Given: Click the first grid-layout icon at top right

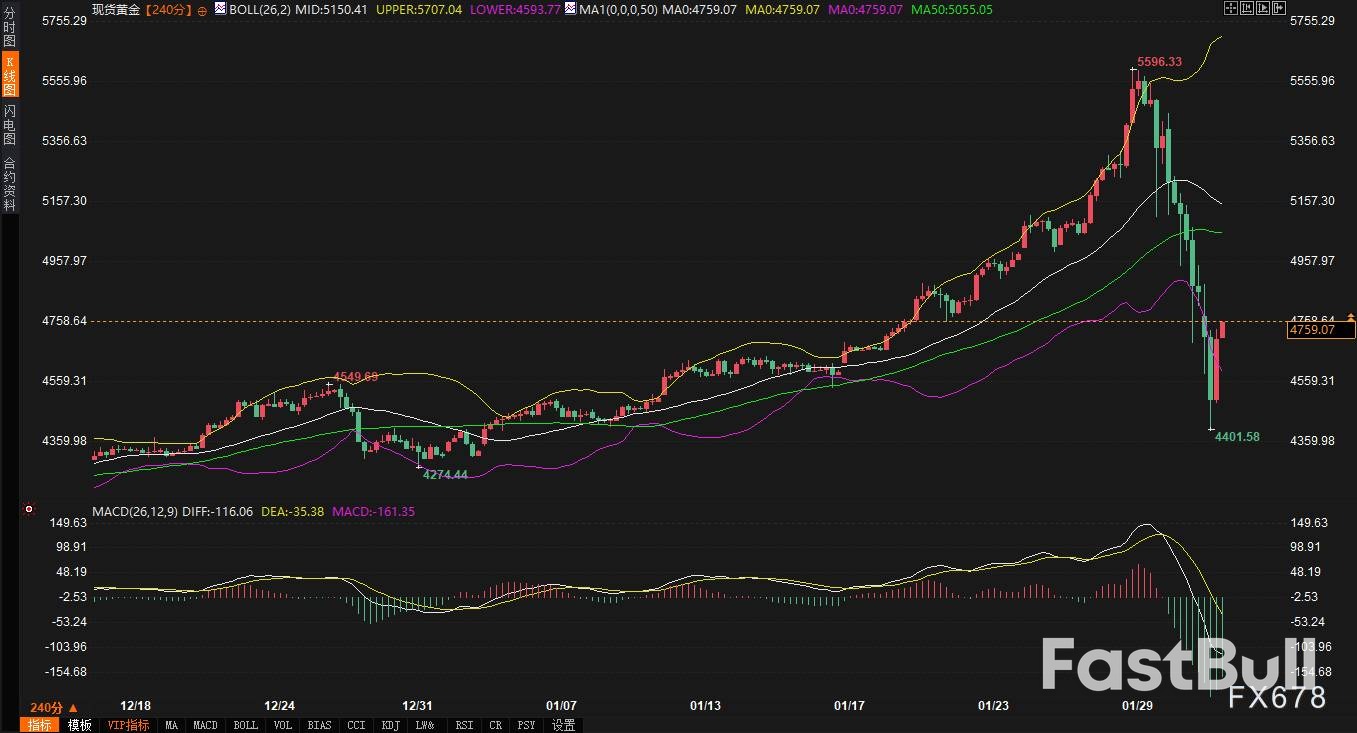Looking at the screenshot, I should 1231,8.
